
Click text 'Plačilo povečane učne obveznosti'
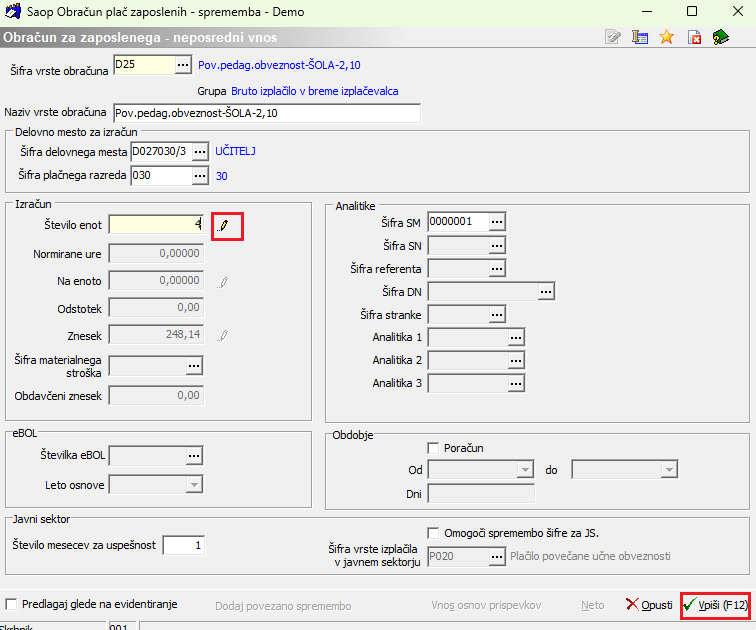click(590, 556)
